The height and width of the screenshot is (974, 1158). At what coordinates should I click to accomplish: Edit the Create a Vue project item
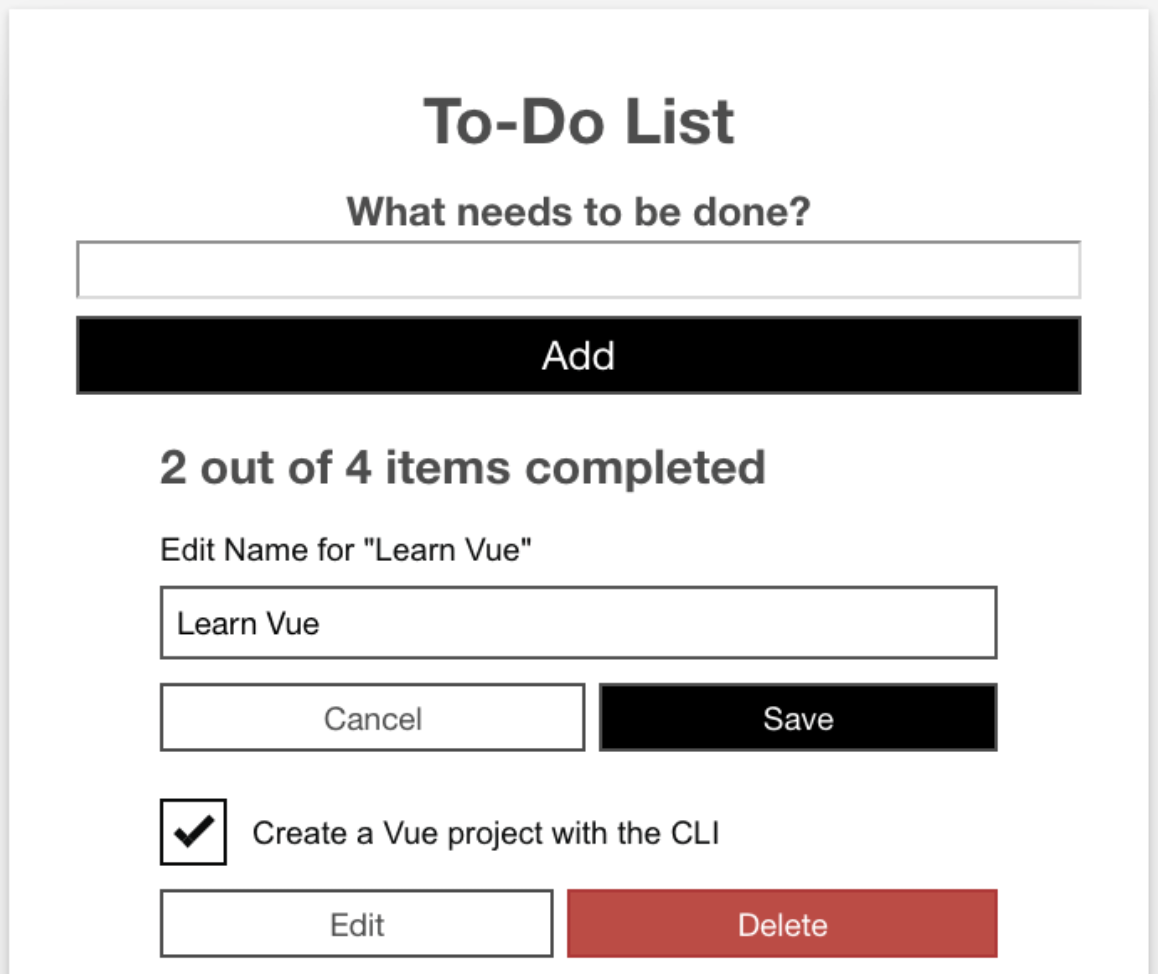click(356, 924)
